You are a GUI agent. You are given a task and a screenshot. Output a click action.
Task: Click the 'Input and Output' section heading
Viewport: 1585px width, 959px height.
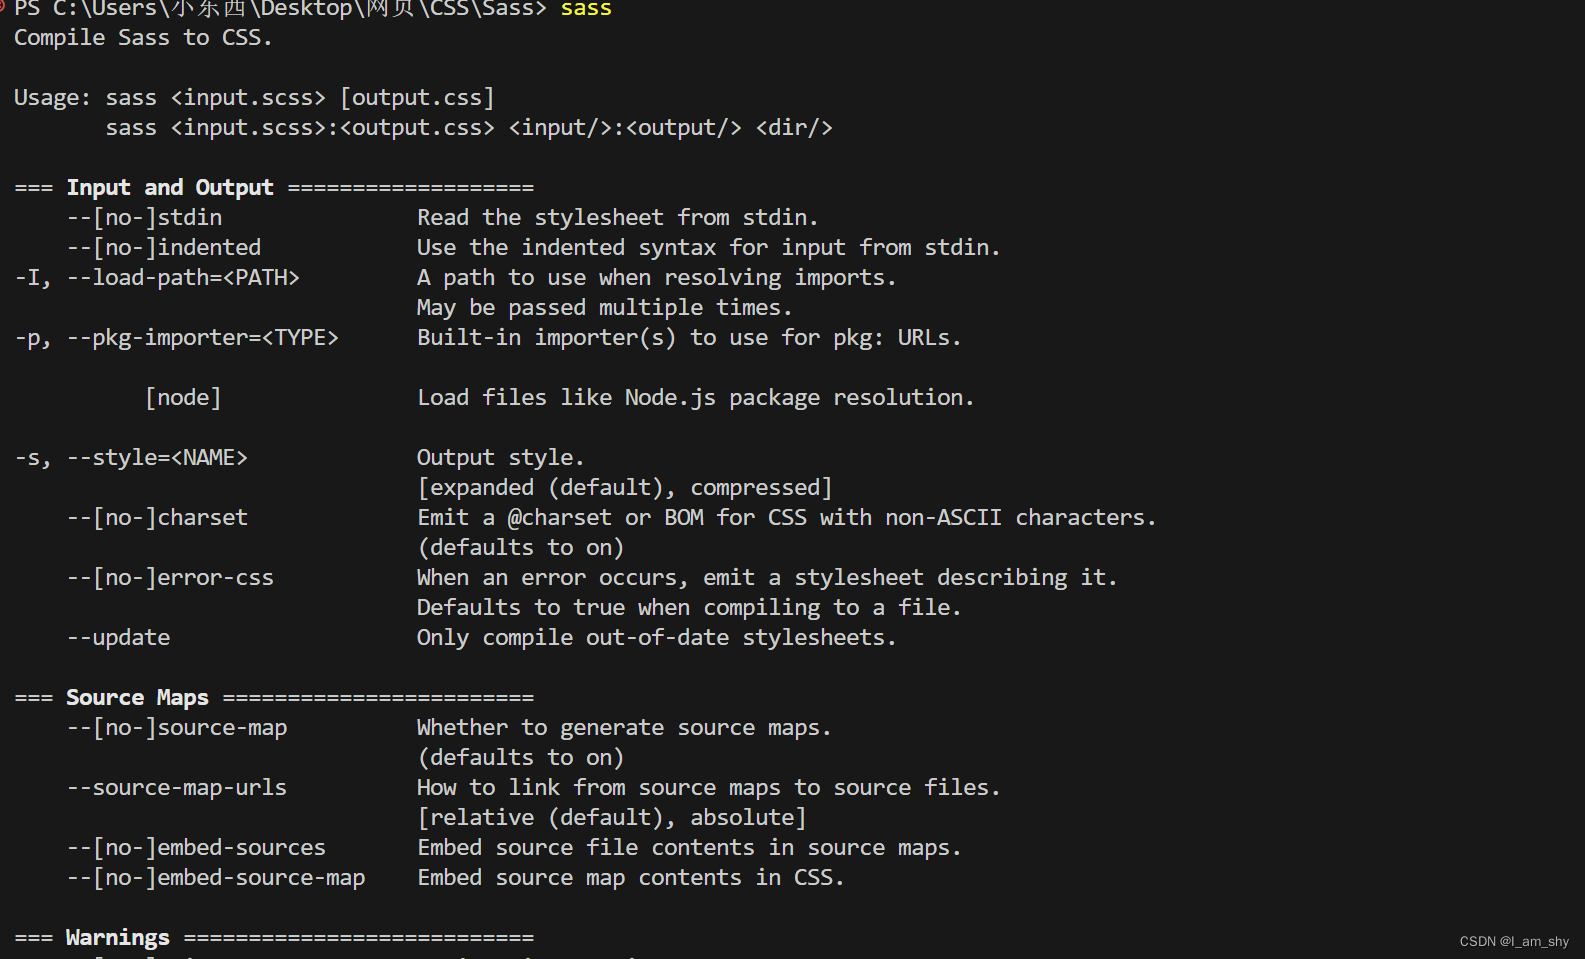pyautogui.click(x=170, y=188)
